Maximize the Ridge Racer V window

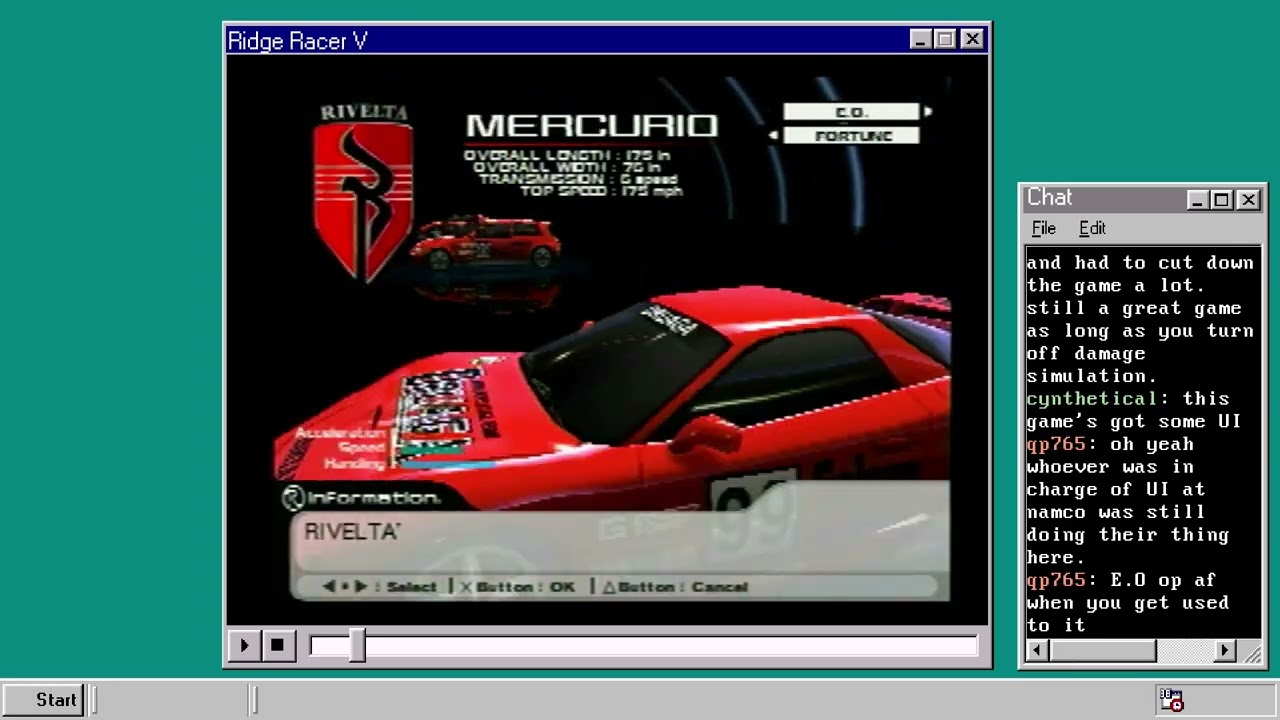coord(946,39)
